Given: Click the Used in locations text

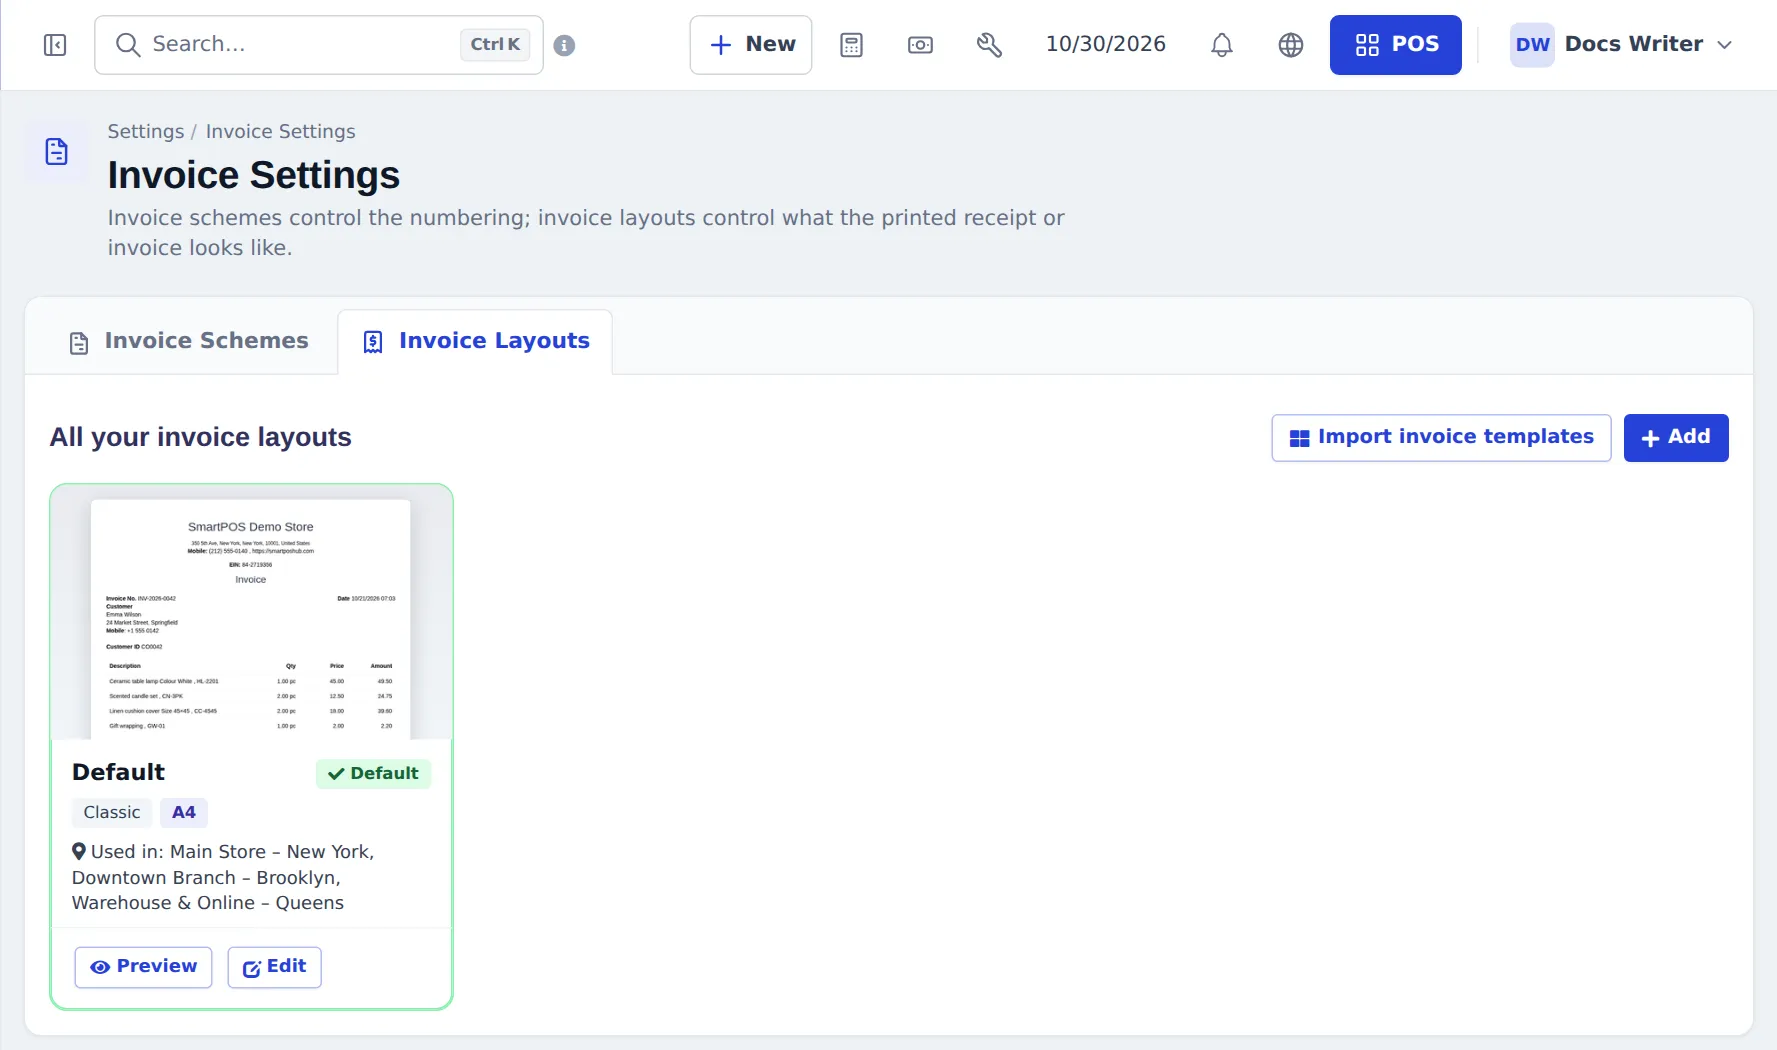Looking at the screenshot, I should pyautogui.click(x=223, y=877).
